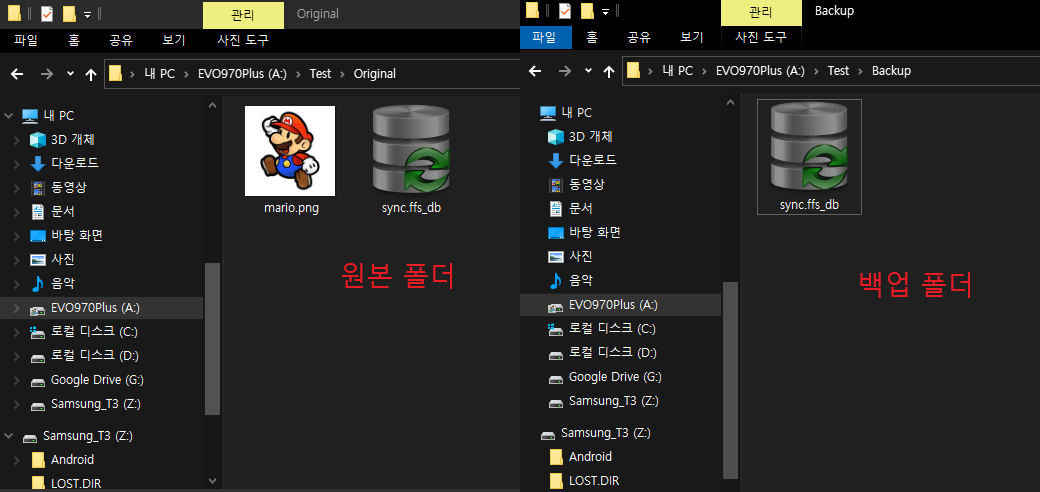Viewport: 1040px width, 492px height.
Task: Click 3D 개체 icon in Backup window sidebar
Action: [x=556, y=137]
